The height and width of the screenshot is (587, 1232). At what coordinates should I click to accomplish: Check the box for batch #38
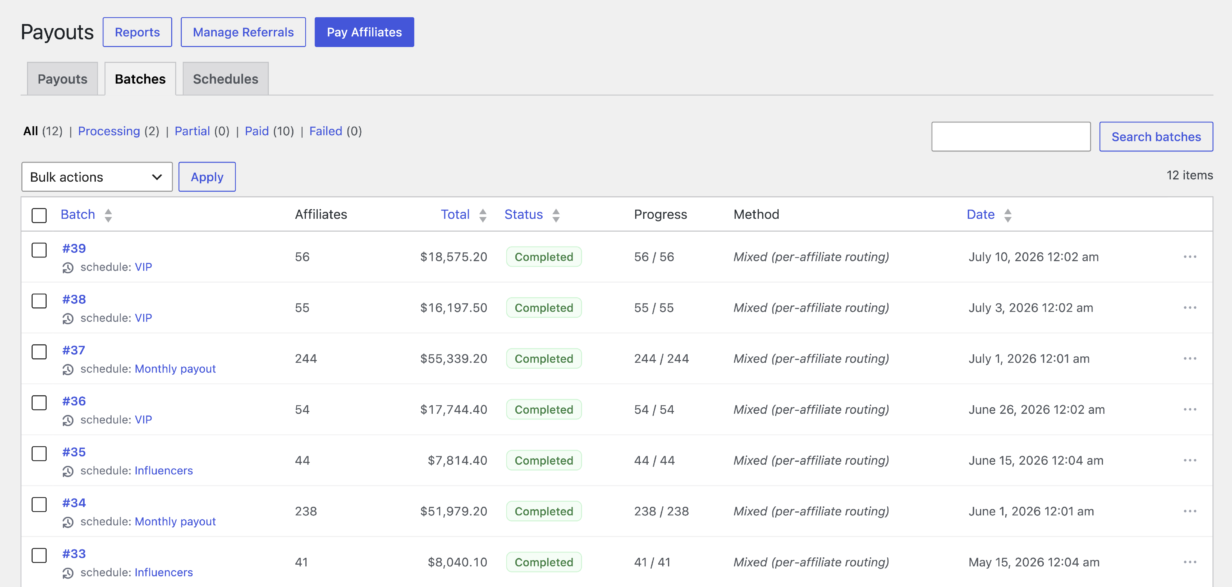39,301
